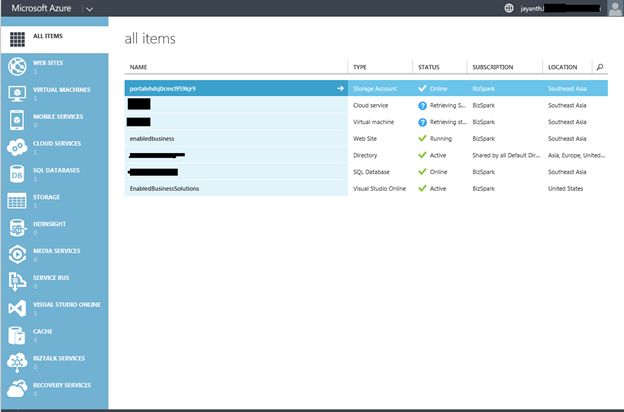Open SQL Databases DB icon
The height and width of the screenshot is (412, 624).
point(17,174)
